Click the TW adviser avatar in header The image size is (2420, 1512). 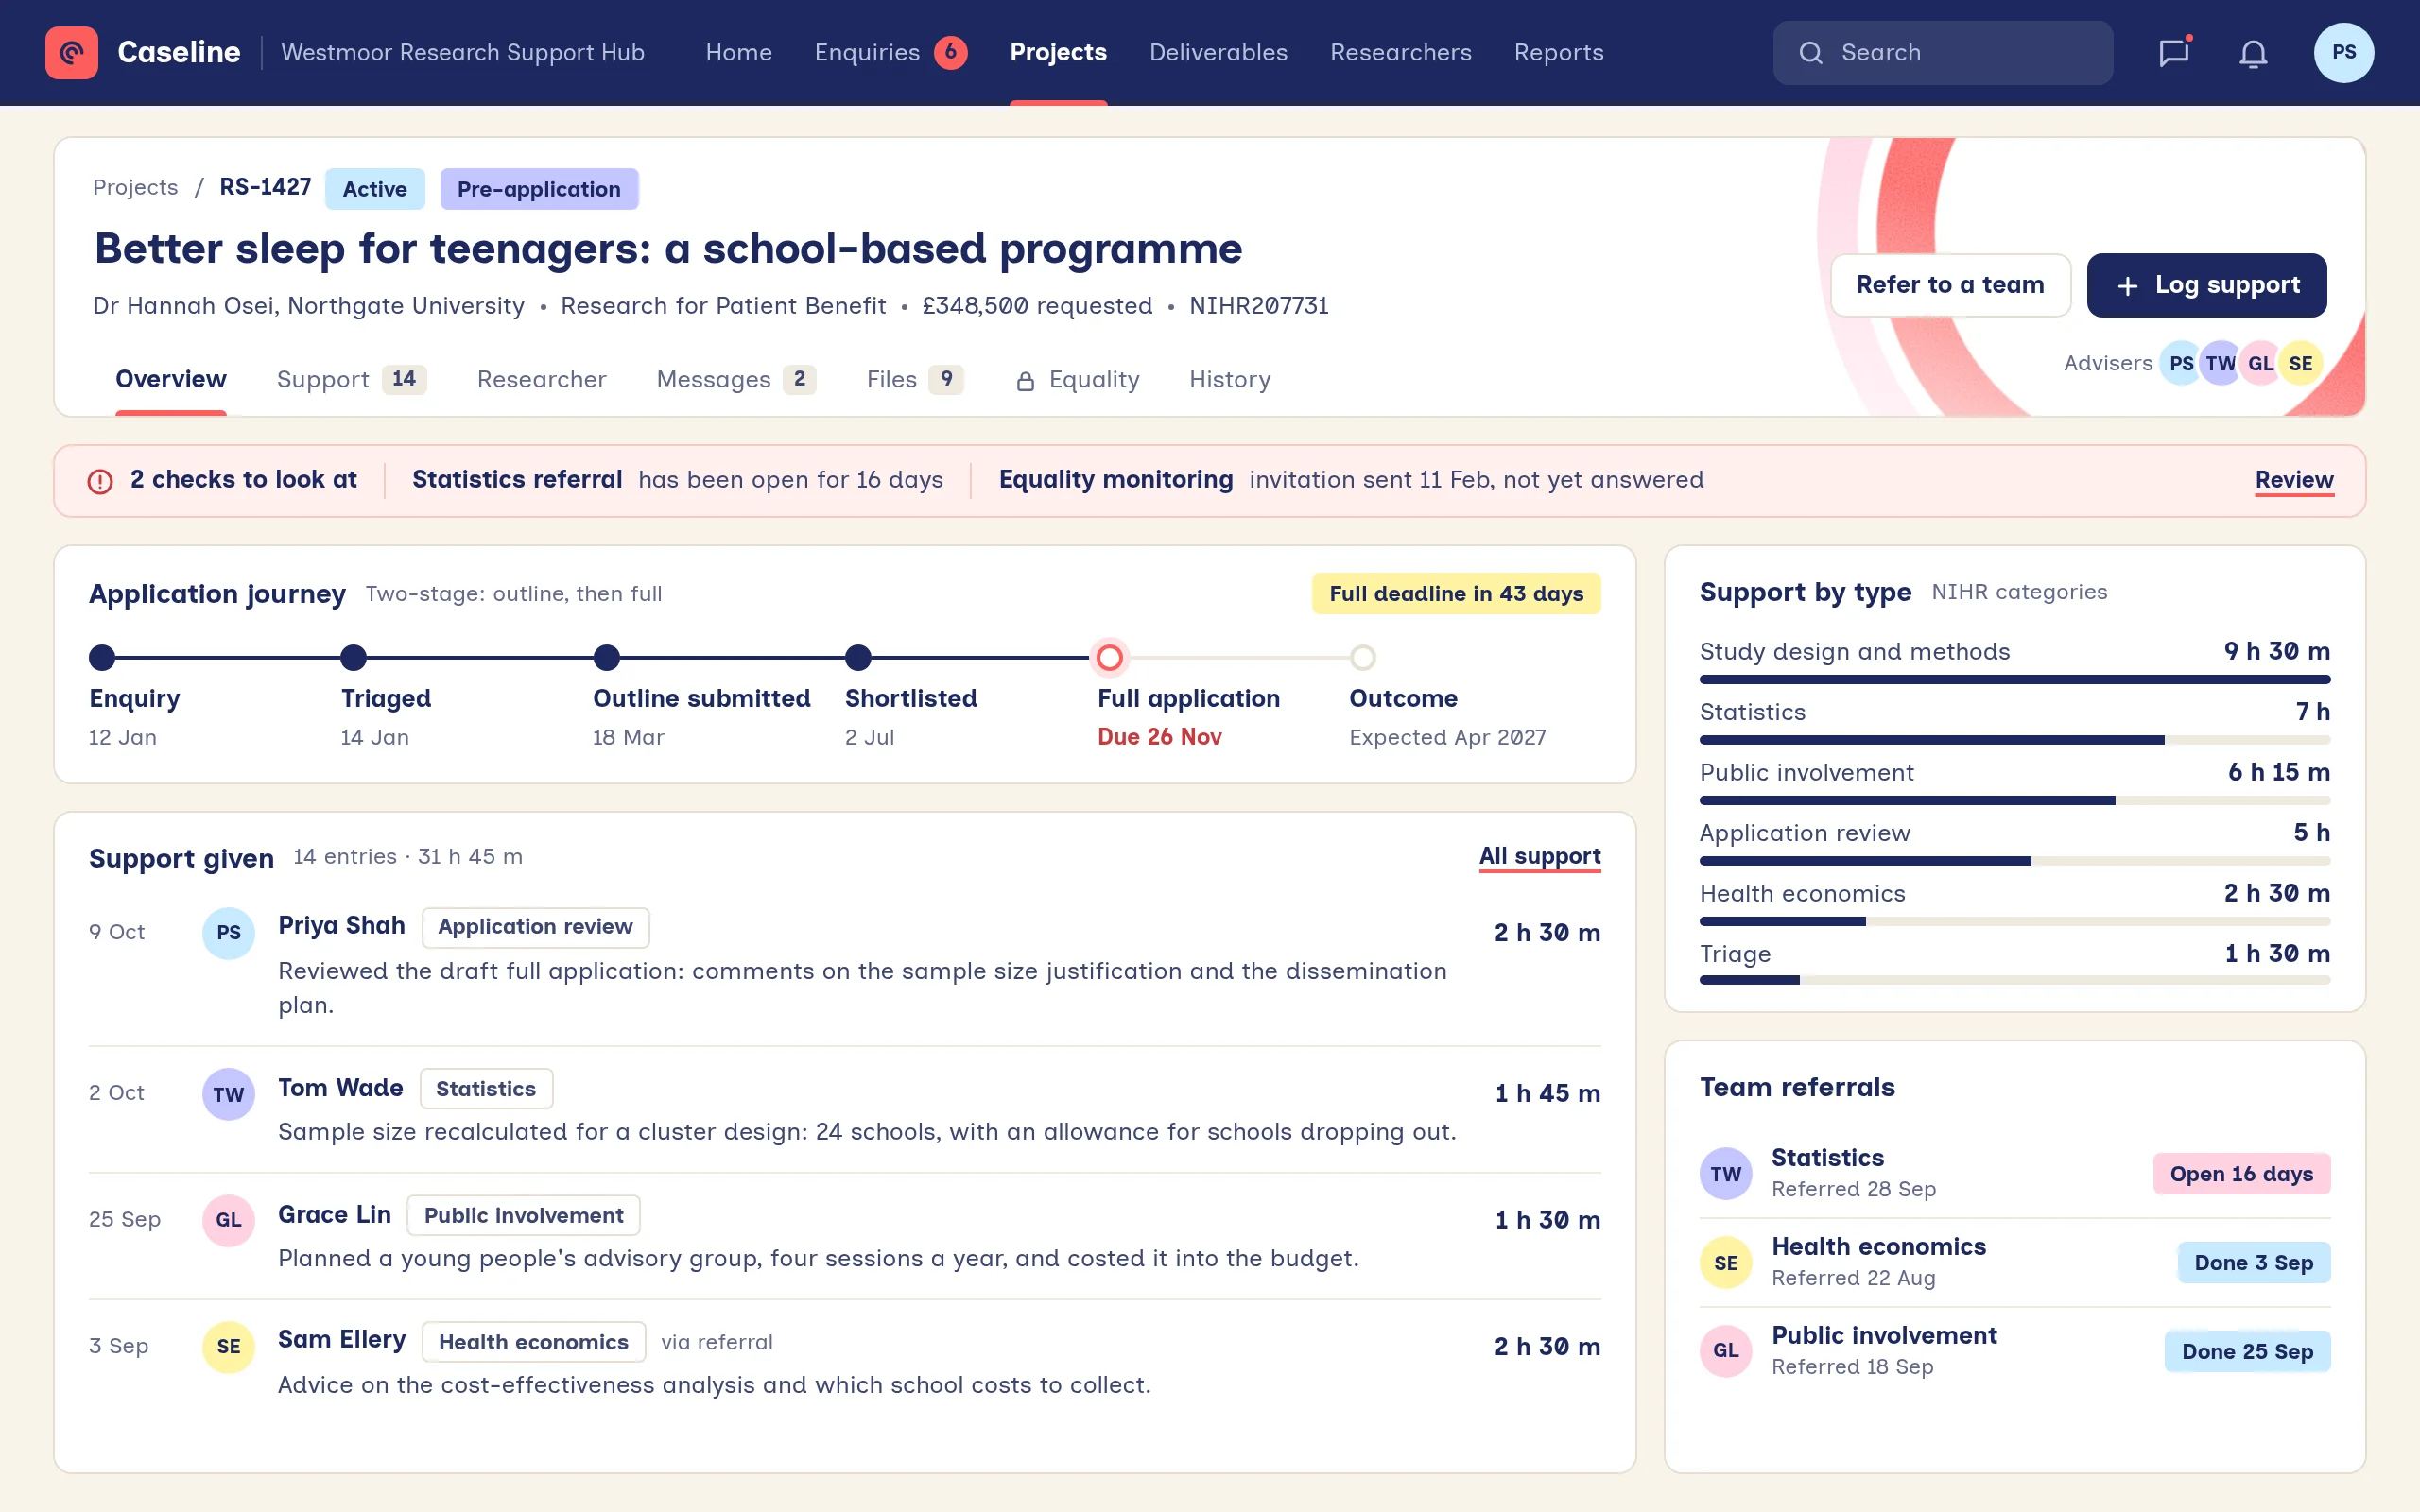(x=2220, y=363)
